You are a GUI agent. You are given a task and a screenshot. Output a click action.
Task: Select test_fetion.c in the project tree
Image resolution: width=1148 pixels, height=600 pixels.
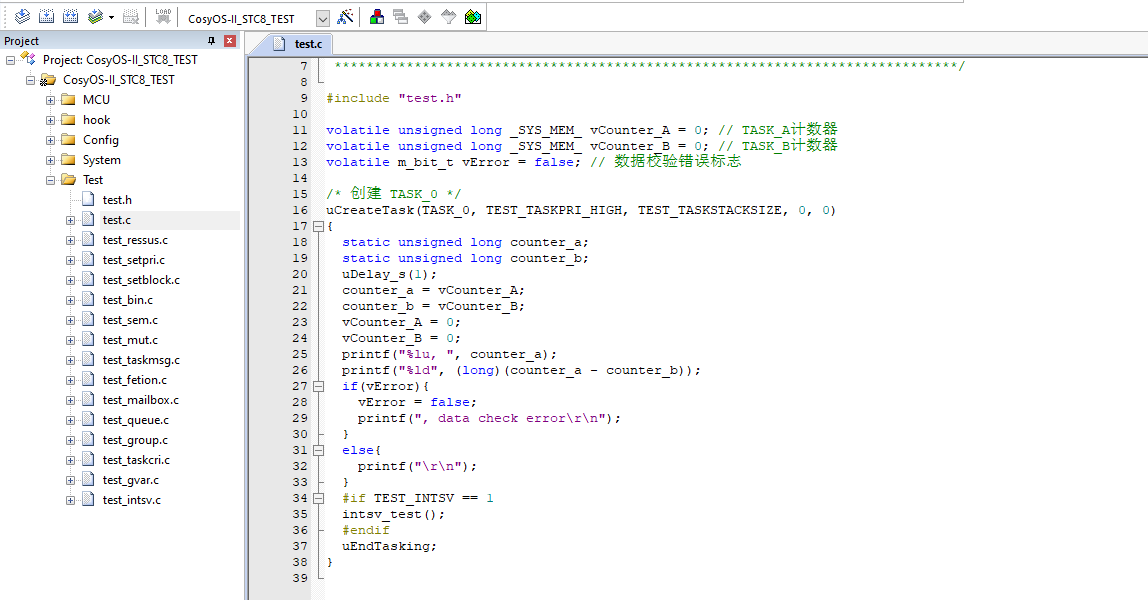[135, 380]
